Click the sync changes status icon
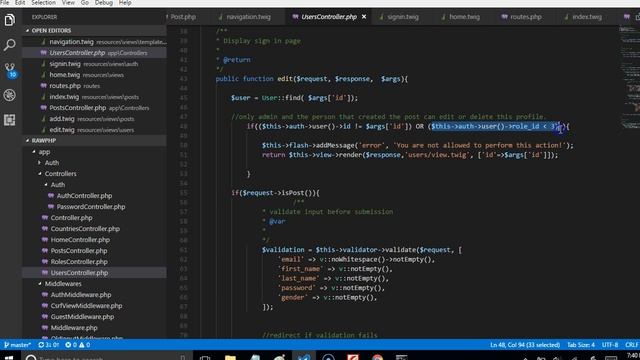 (x=49, y=345)
